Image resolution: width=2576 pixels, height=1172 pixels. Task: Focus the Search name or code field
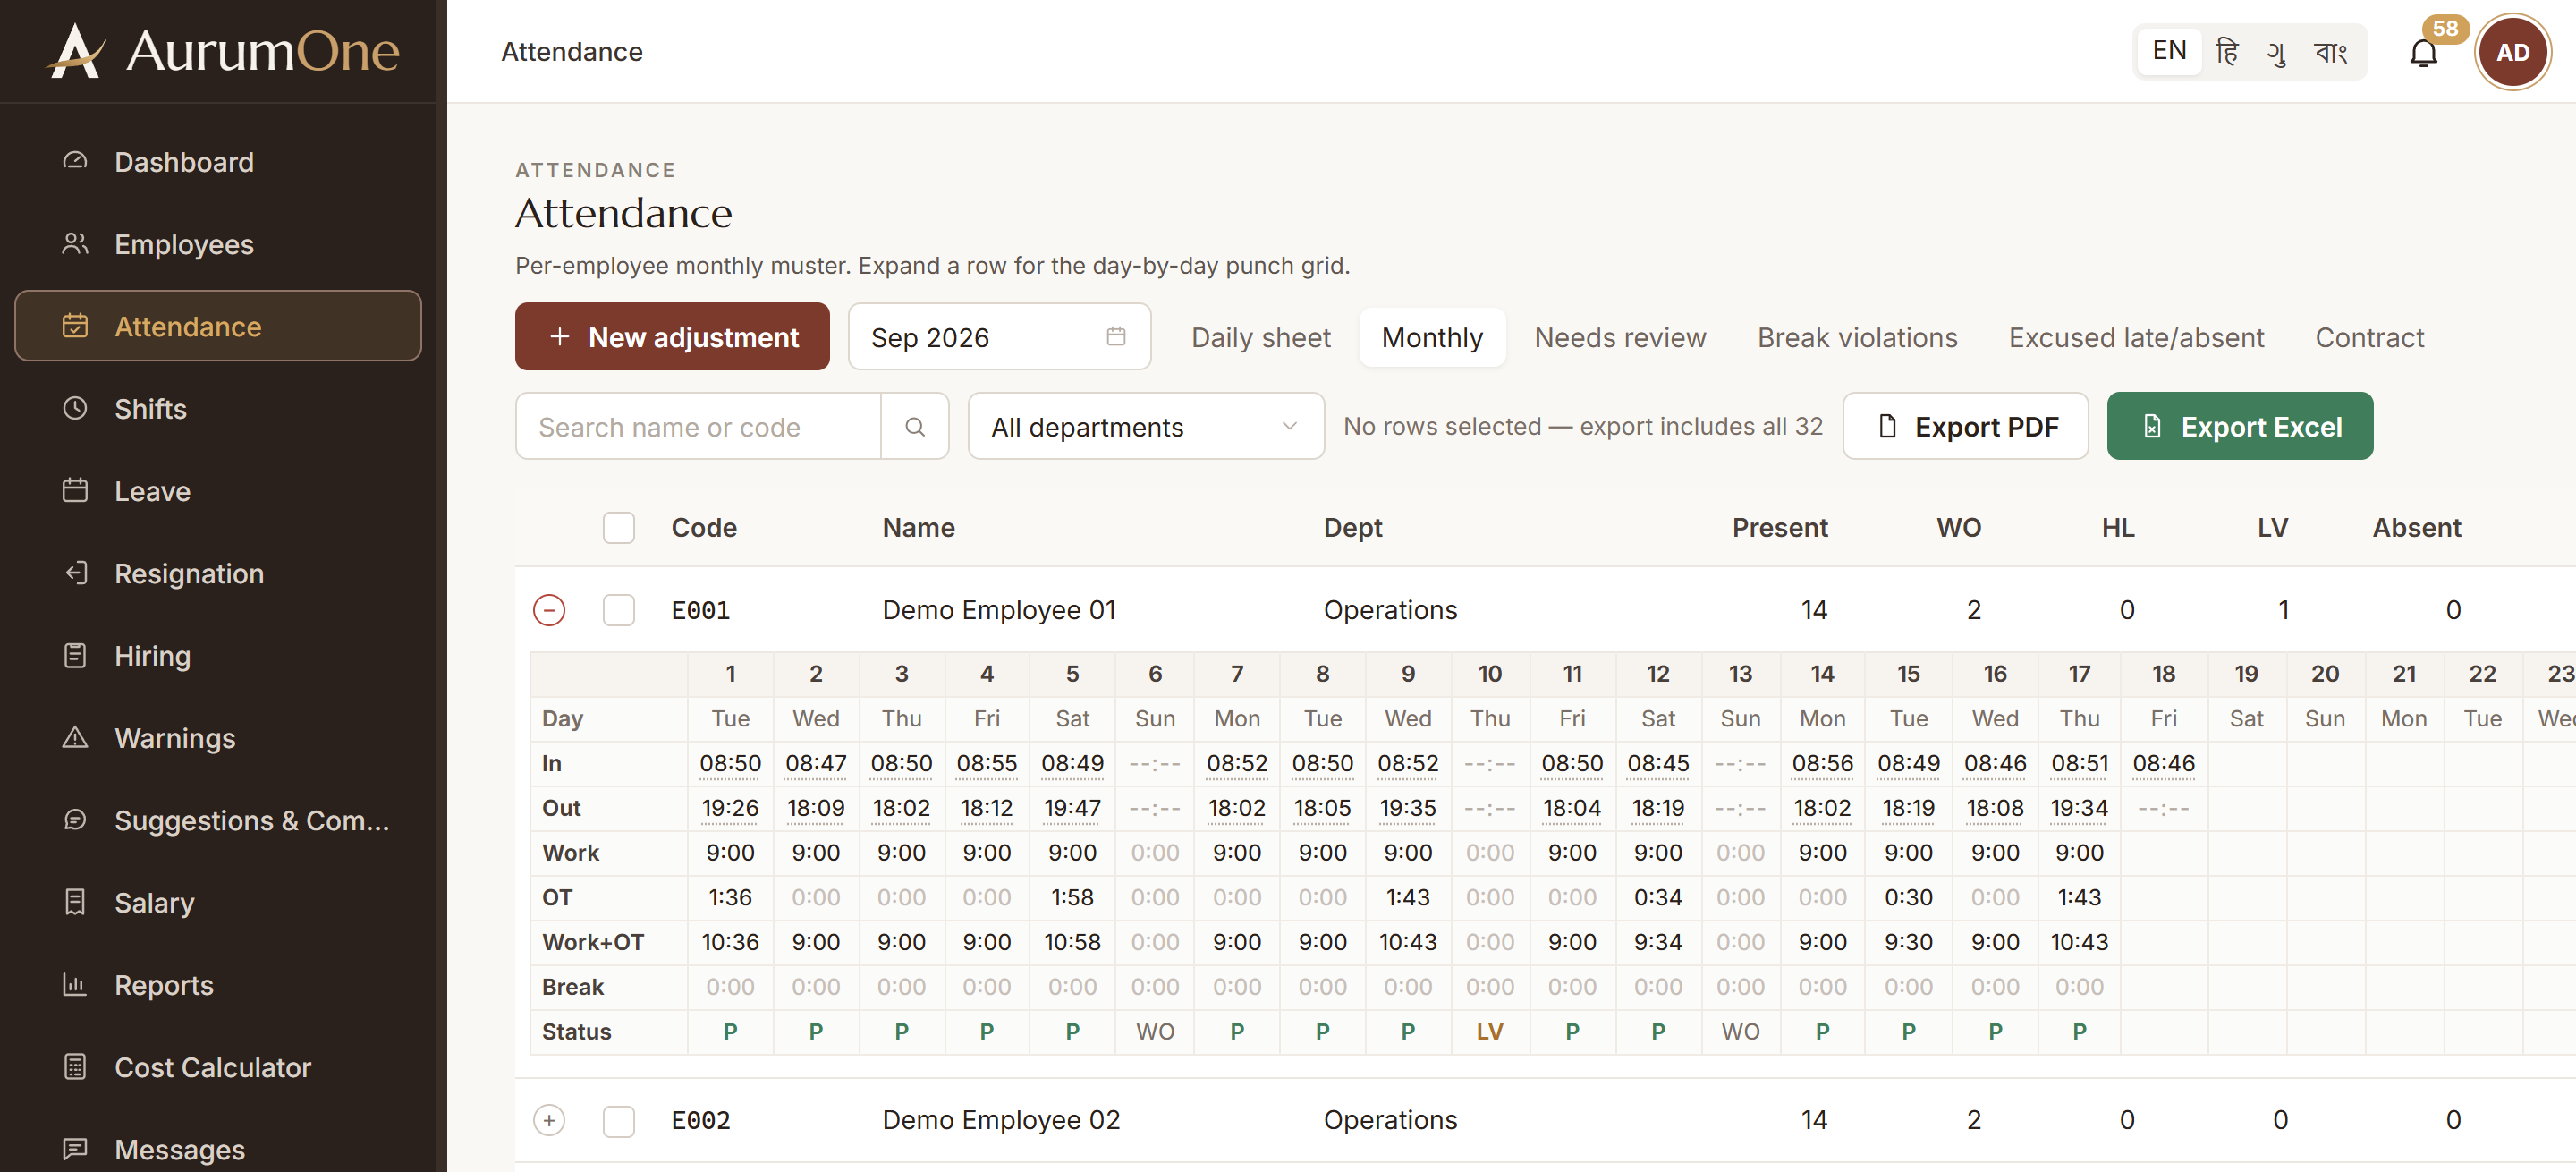698,427
